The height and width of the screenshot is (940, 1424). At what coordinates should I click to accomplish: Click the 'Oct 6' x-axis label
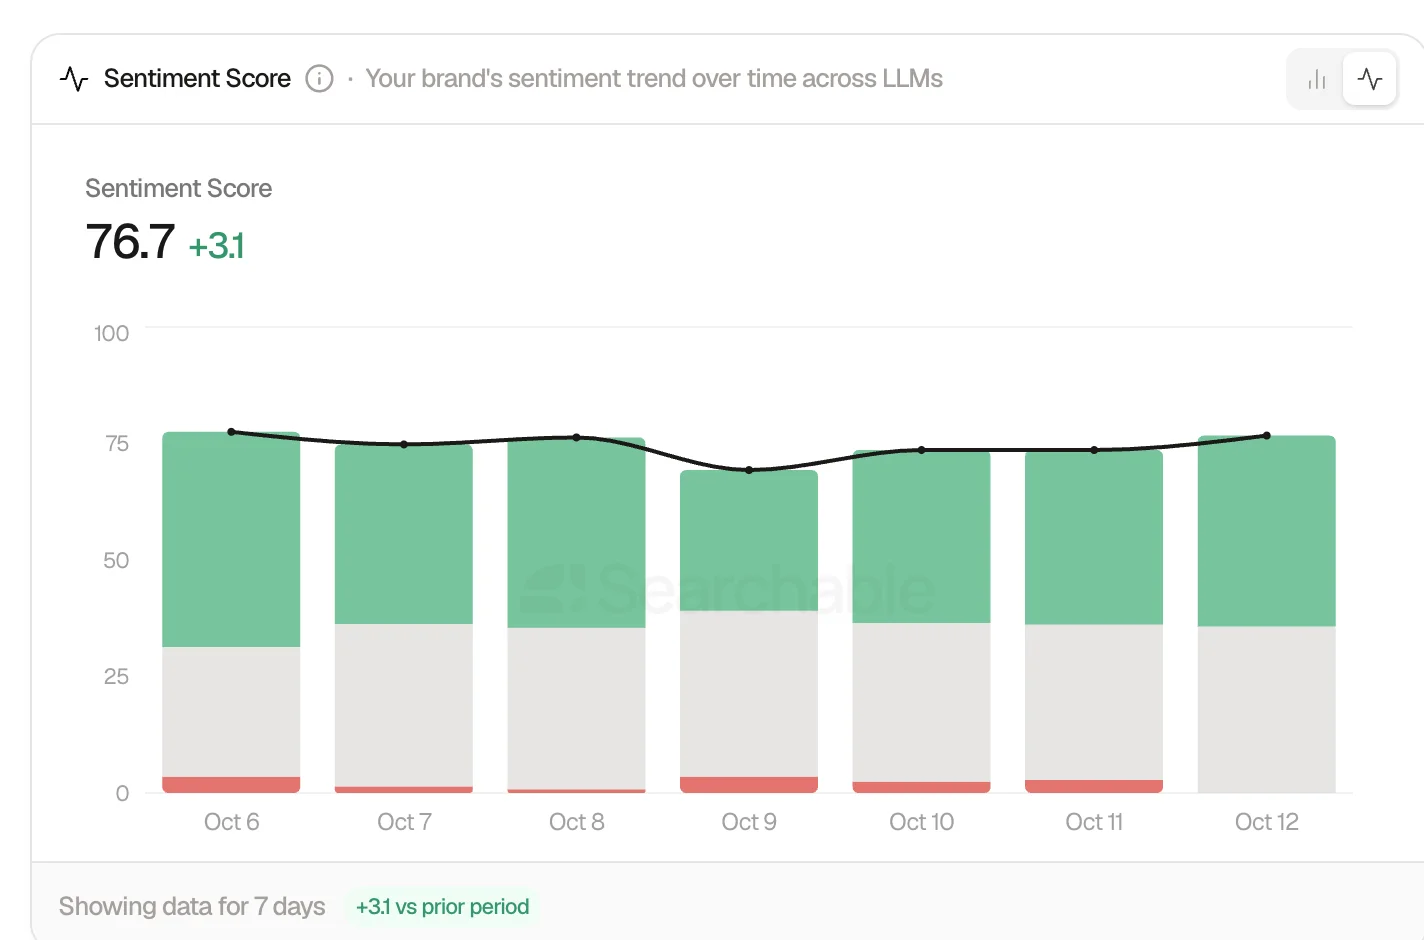[x=231, y=822]
